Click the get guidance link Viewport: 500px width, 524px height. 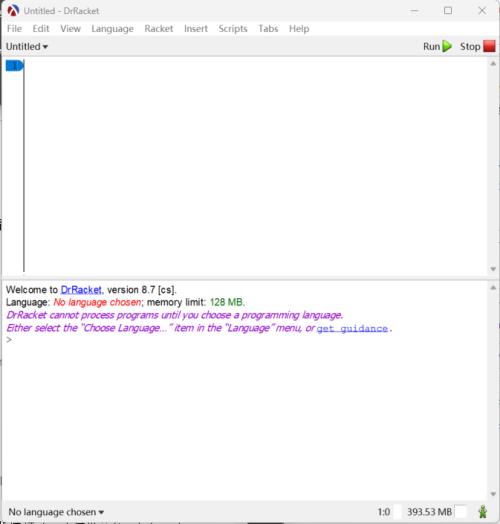352,329
